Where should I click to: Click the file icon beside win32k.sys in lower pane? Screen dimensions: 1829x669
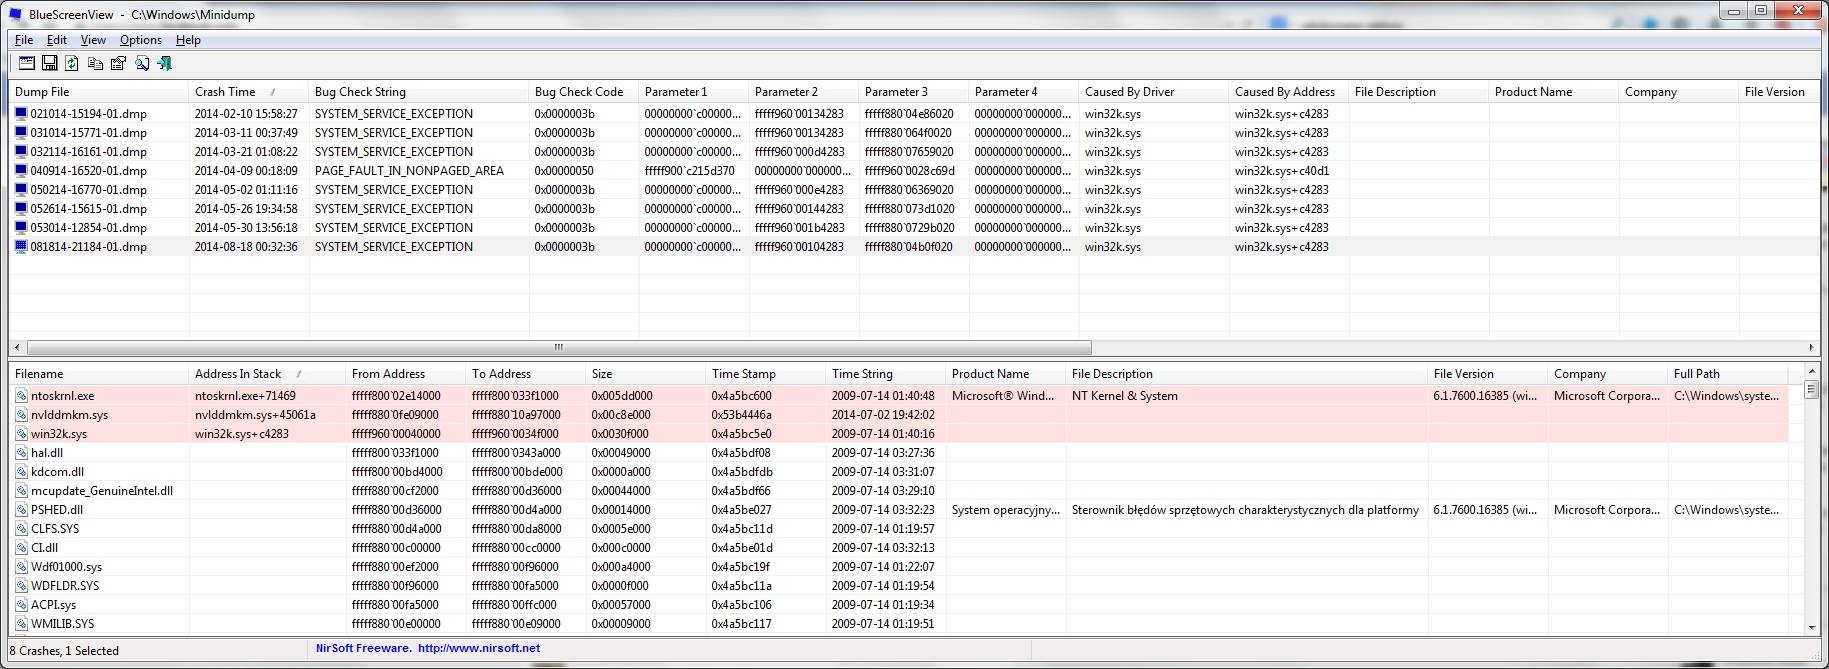click(21, 434)
